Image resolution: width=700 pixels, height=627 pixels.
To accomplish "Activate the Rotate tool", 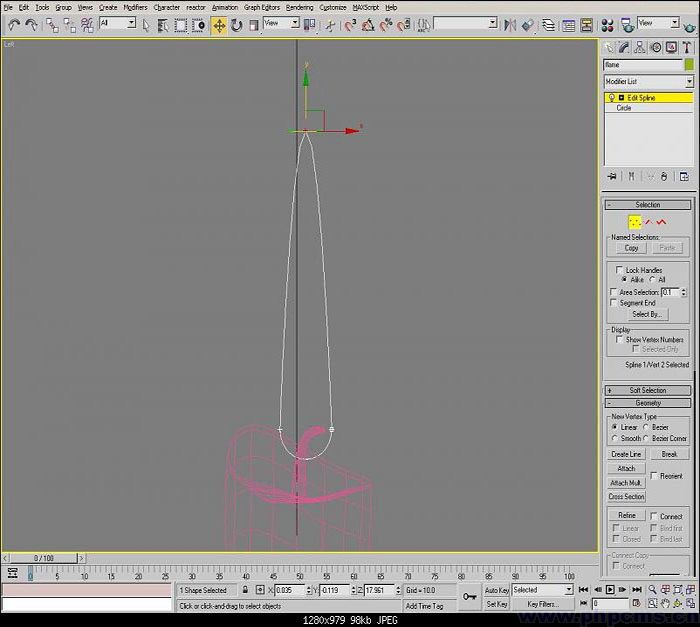I will (x=237, y=25).
